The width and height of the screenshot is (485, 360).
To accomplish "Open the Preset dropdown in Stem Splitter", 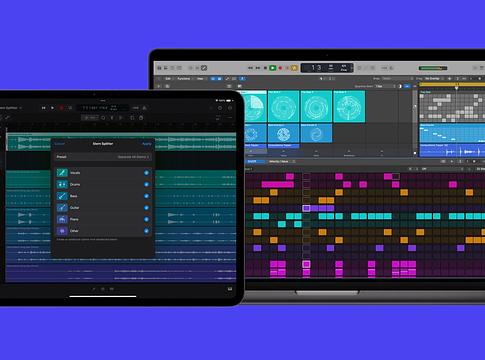I will [133, 157].
